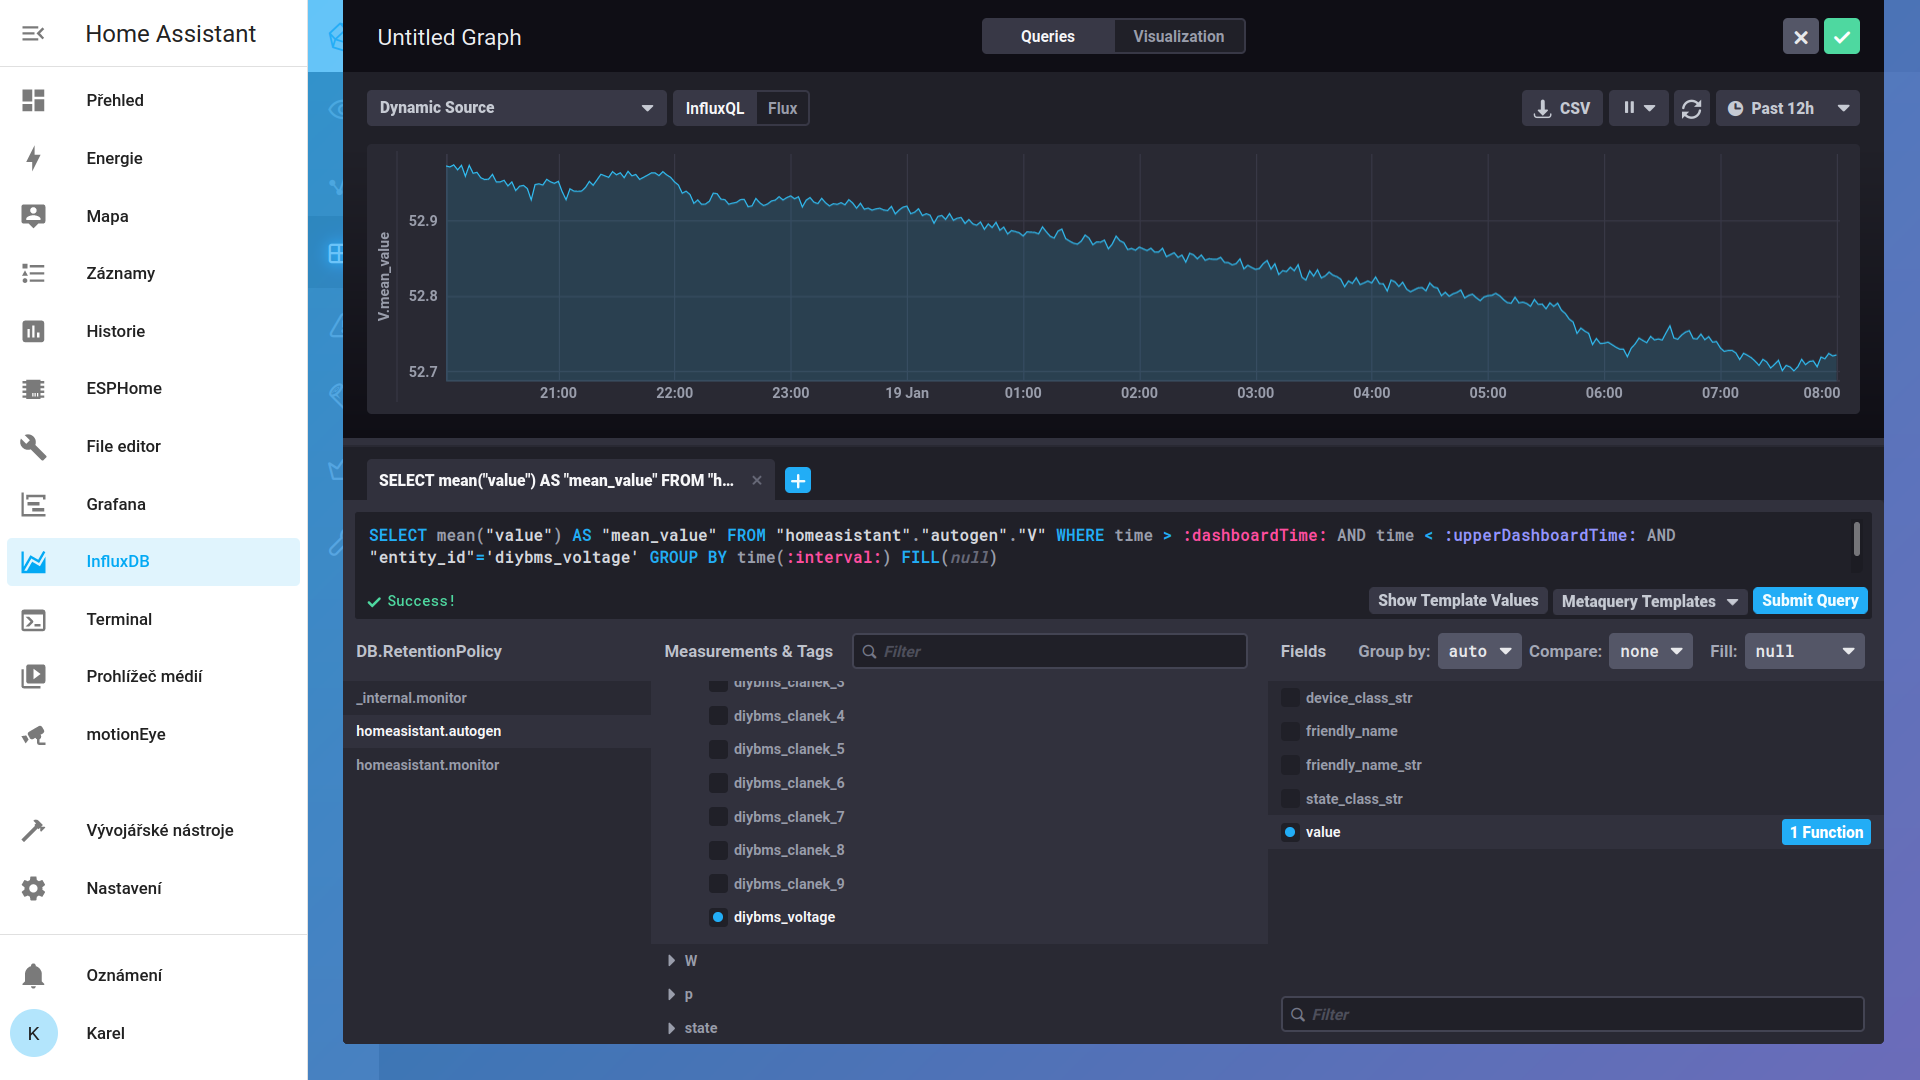Toggle diybms_clanek_8 tag checkbox
Screen dimensions: 1920x1080
click(718, 850)
